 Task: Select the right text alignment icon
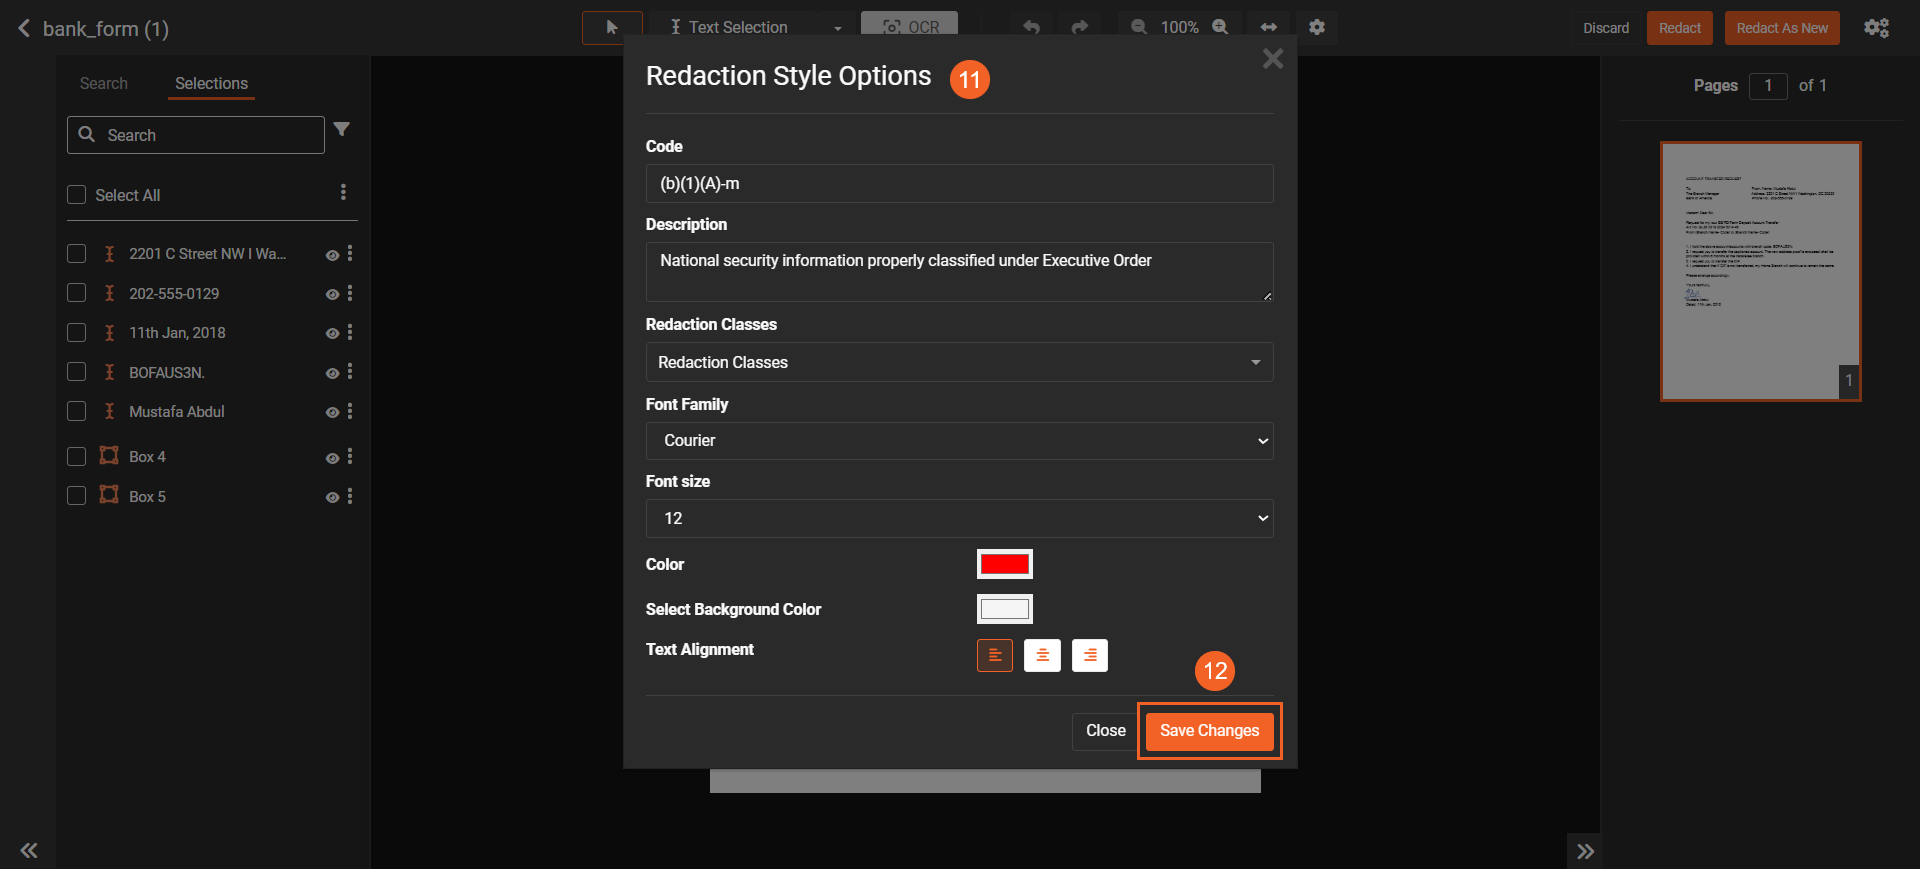tap(1089, 655)
